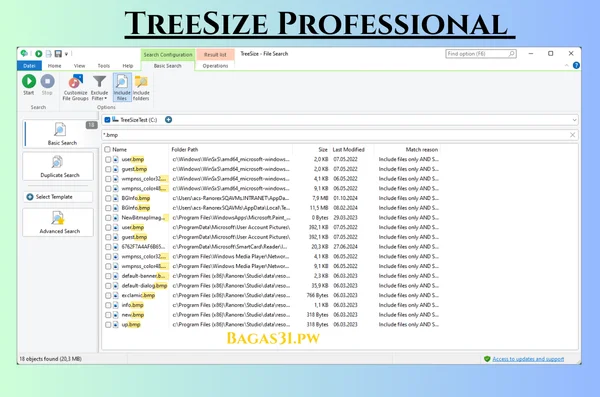Select the Basic Search ribbon tab
The width and height of the screenshot is (600, 397).
point(168,66)
